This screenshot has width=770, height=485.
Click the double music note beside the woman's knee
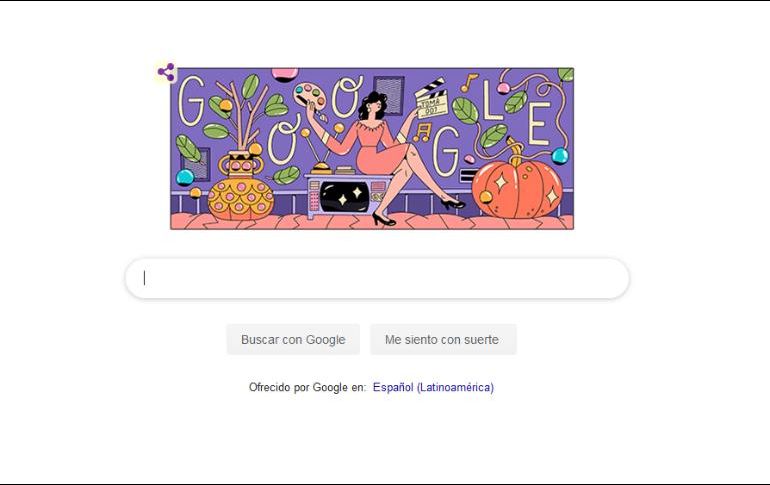coord(422,133)
